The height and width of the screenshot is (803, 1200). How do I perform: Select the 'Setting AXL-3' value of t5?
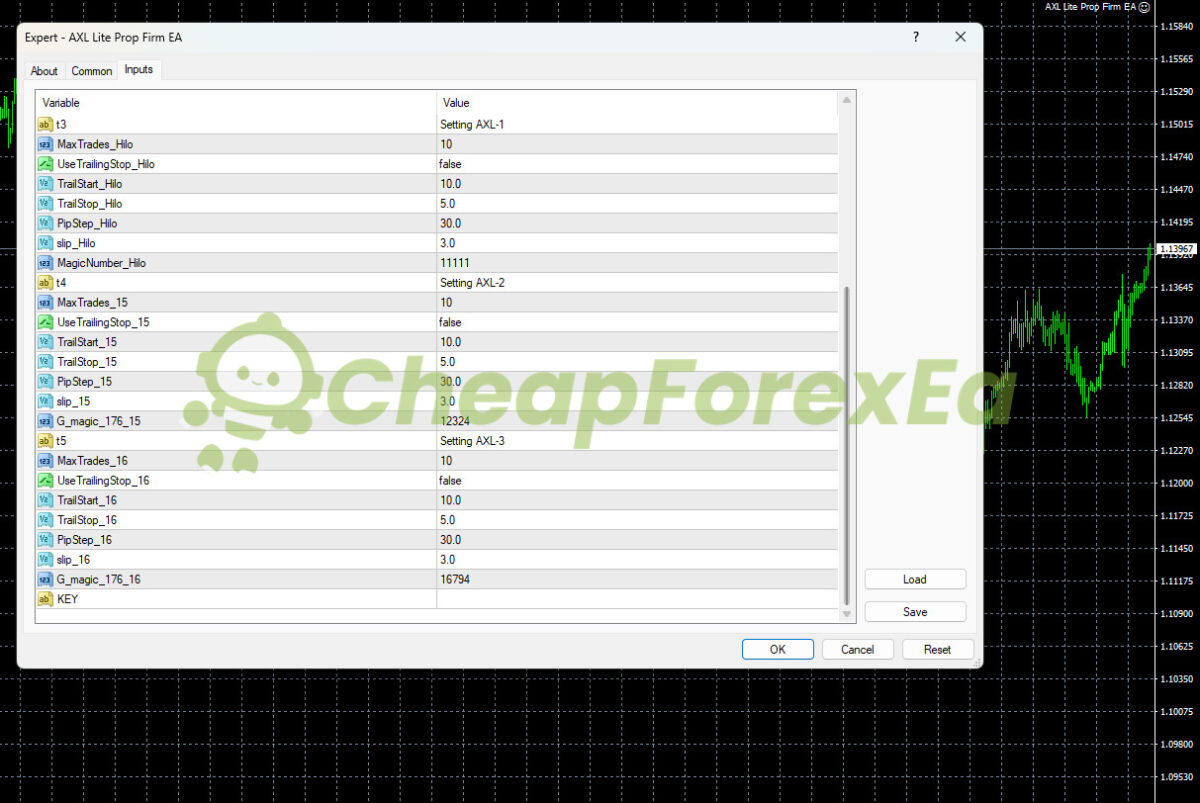[473, 441]
